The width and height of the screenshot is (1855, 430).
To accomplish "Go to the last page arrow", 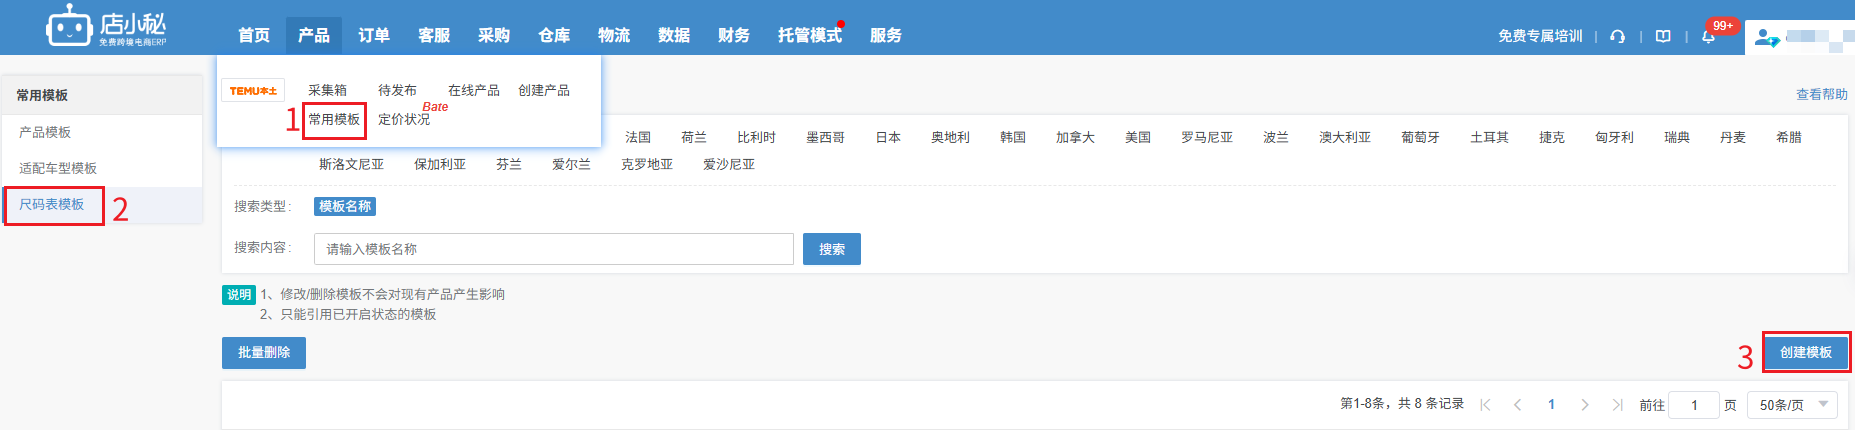I will coord(1617,405).
